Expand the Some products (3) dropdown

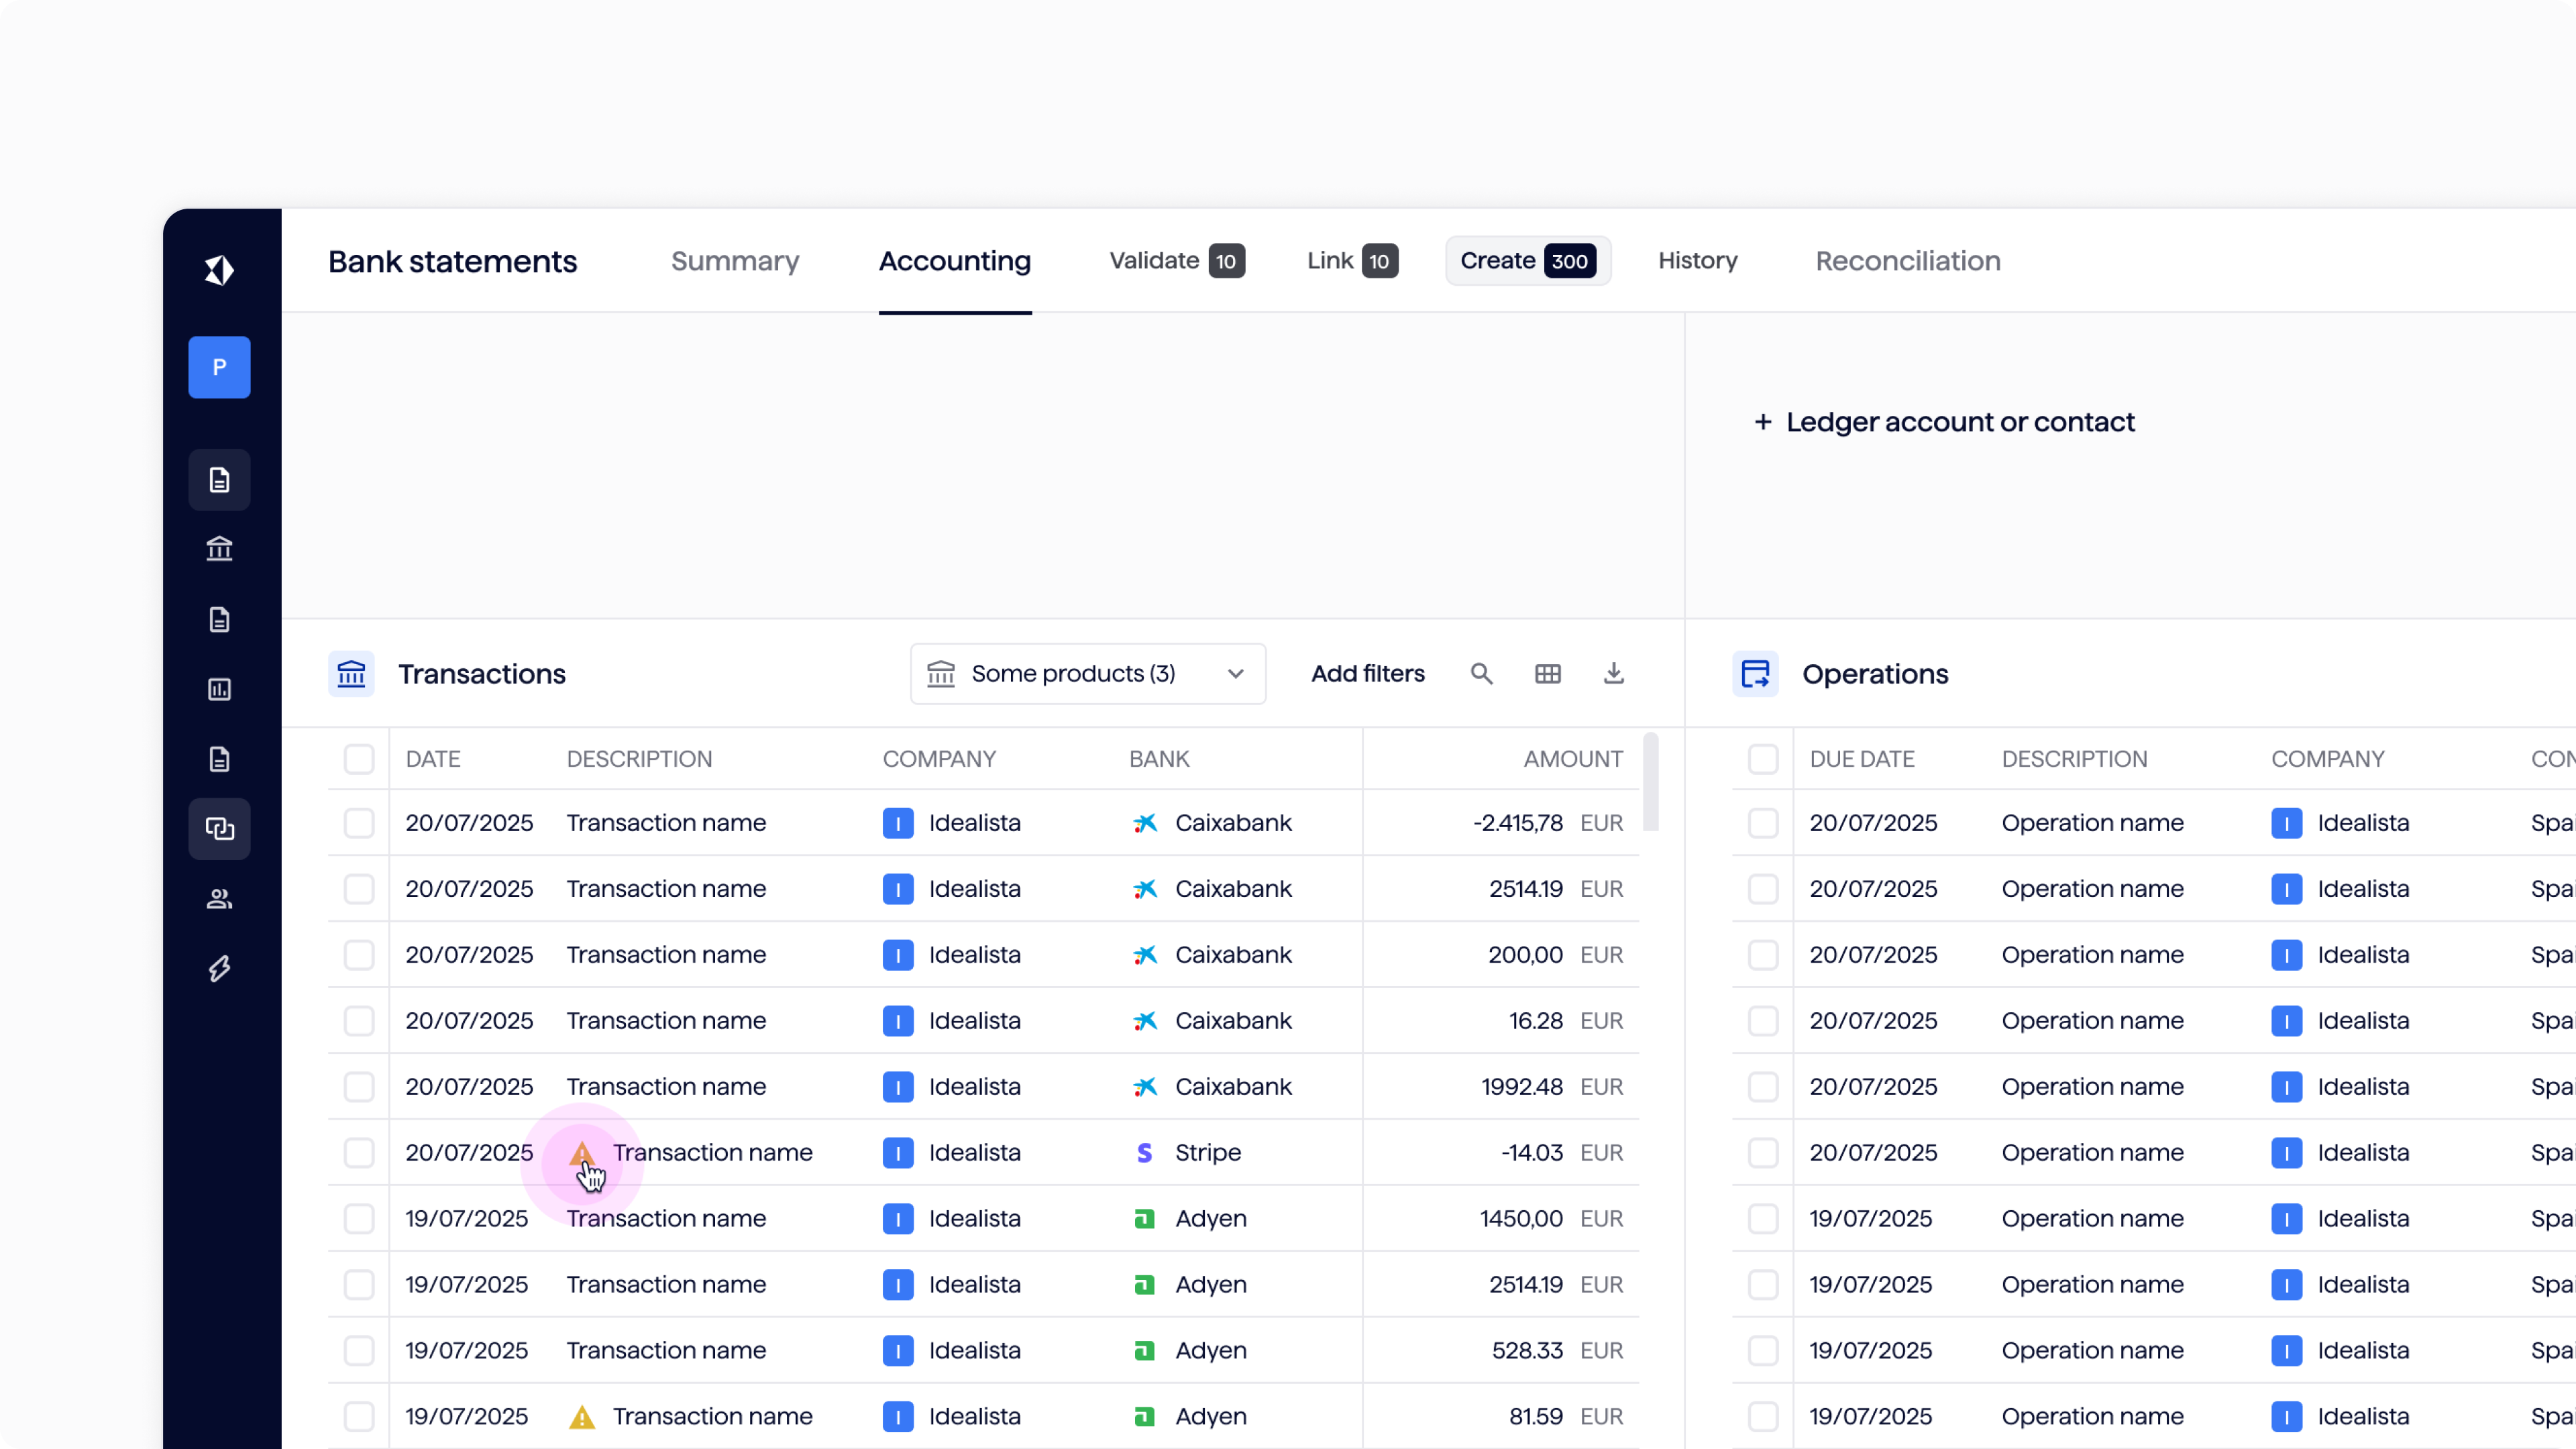(1072, 674)
